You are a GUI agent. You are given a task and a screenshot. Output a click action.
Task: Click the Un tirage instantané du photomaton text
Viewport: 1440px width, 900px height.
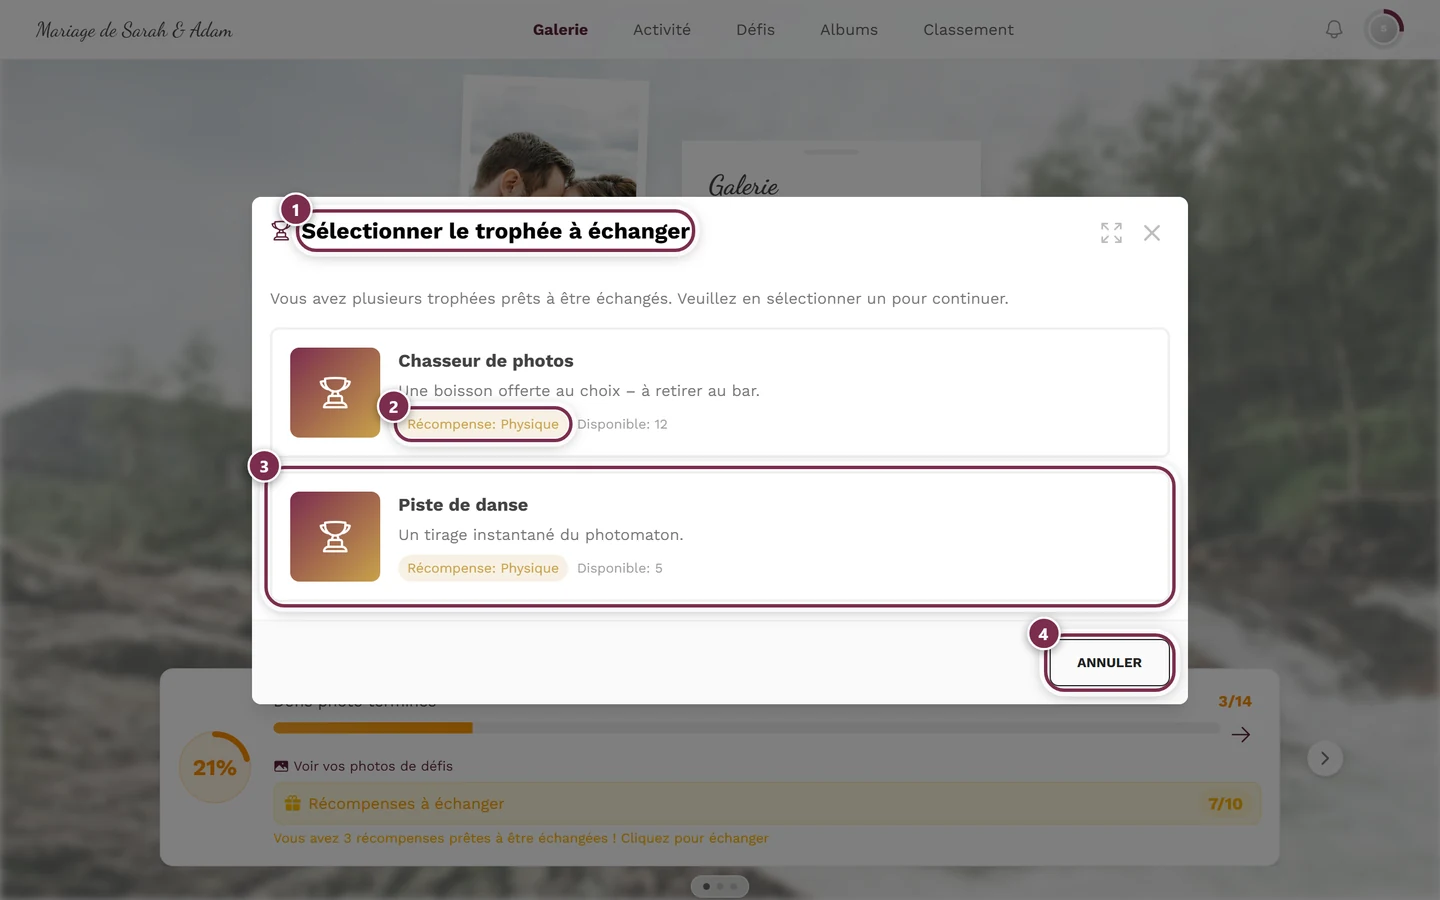point(541,535)
